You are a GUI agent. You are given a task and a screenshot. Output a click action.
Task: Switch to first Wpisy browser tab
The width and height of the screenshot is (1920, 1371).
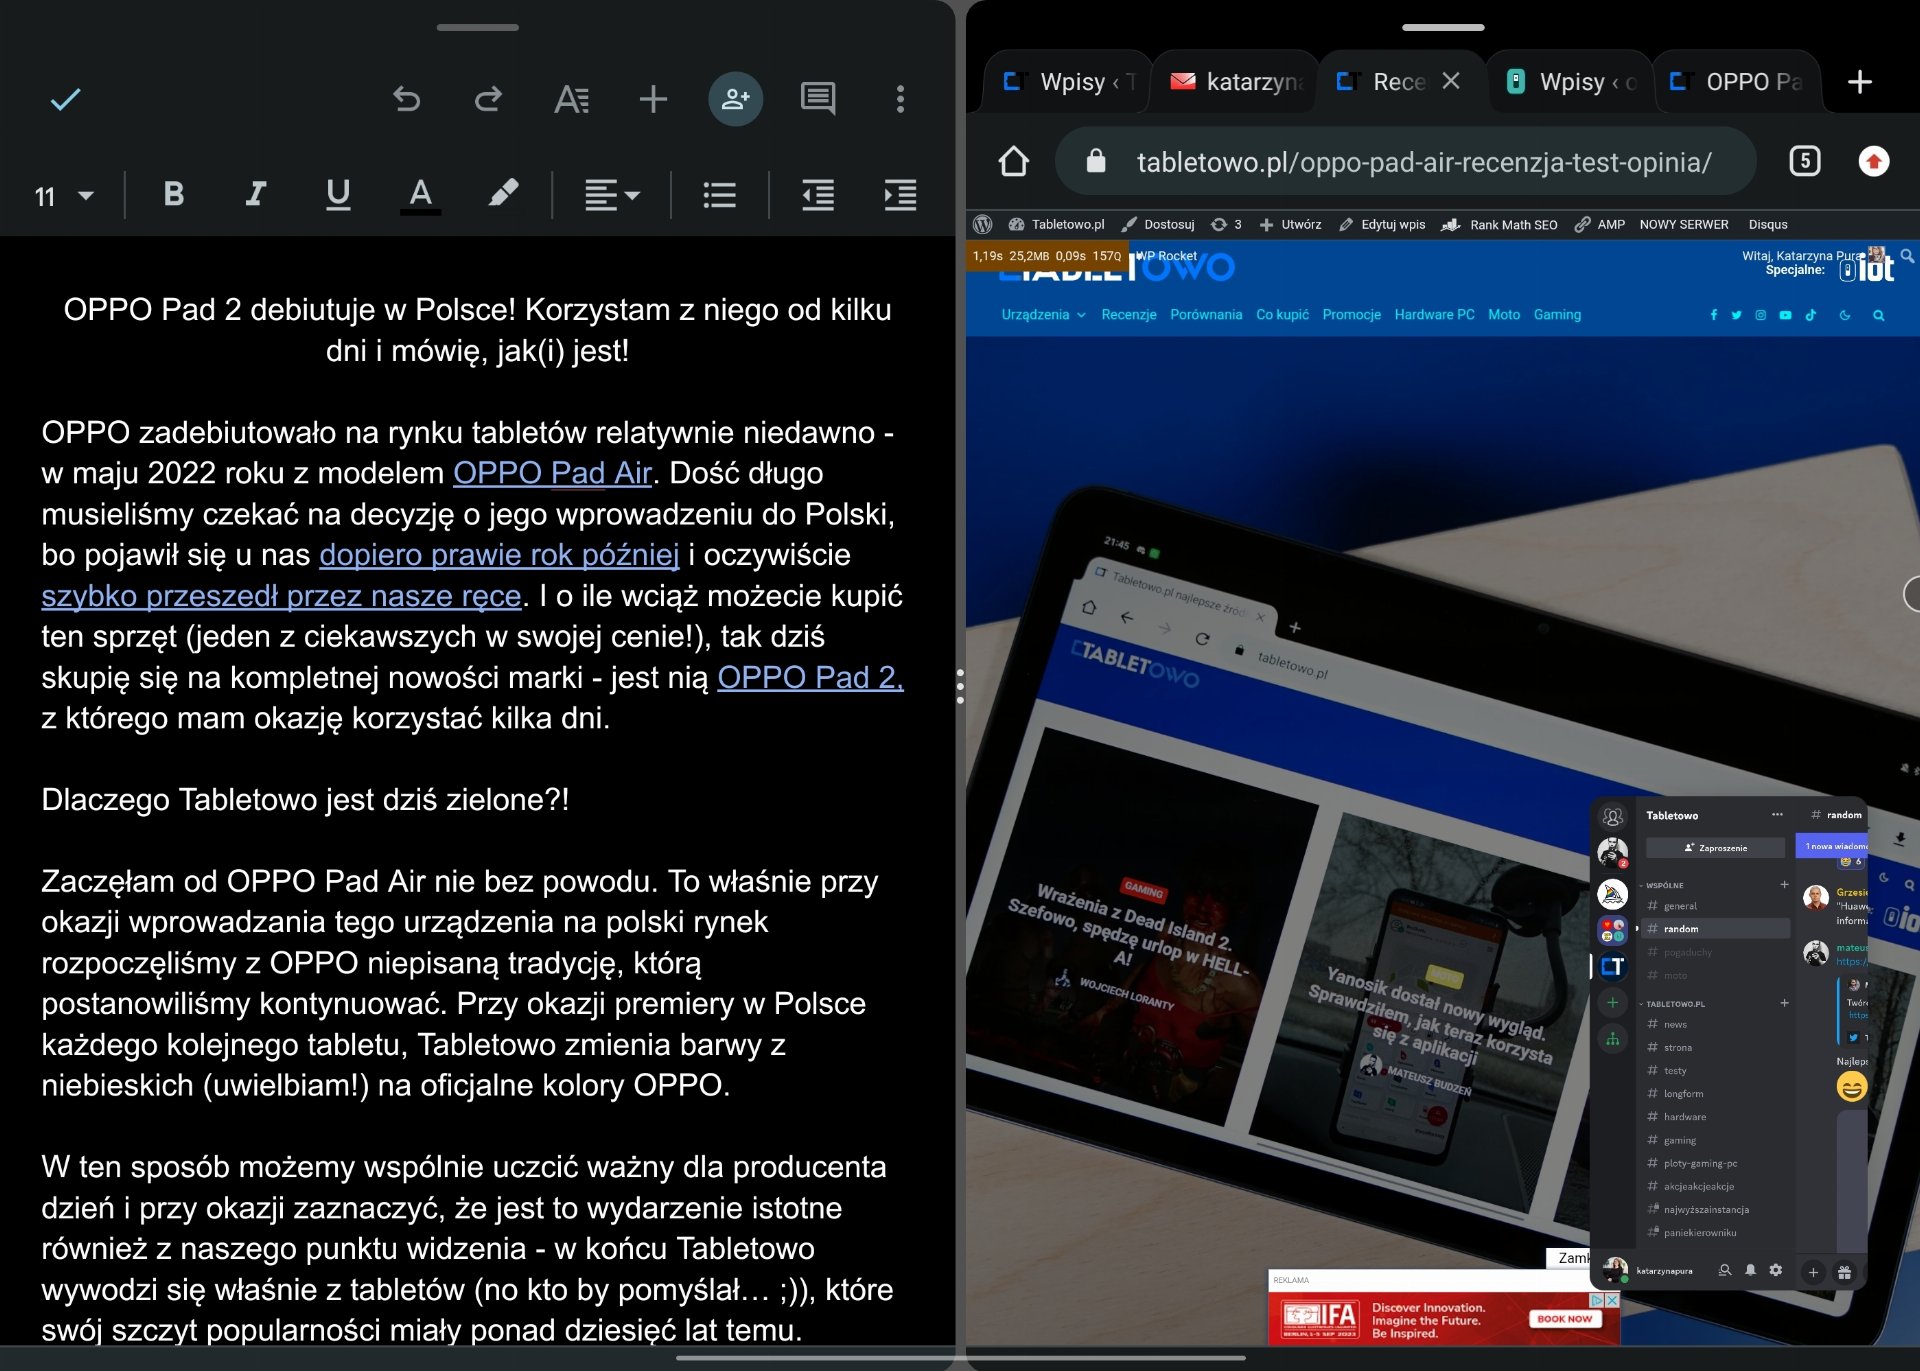click(1068, 82)
